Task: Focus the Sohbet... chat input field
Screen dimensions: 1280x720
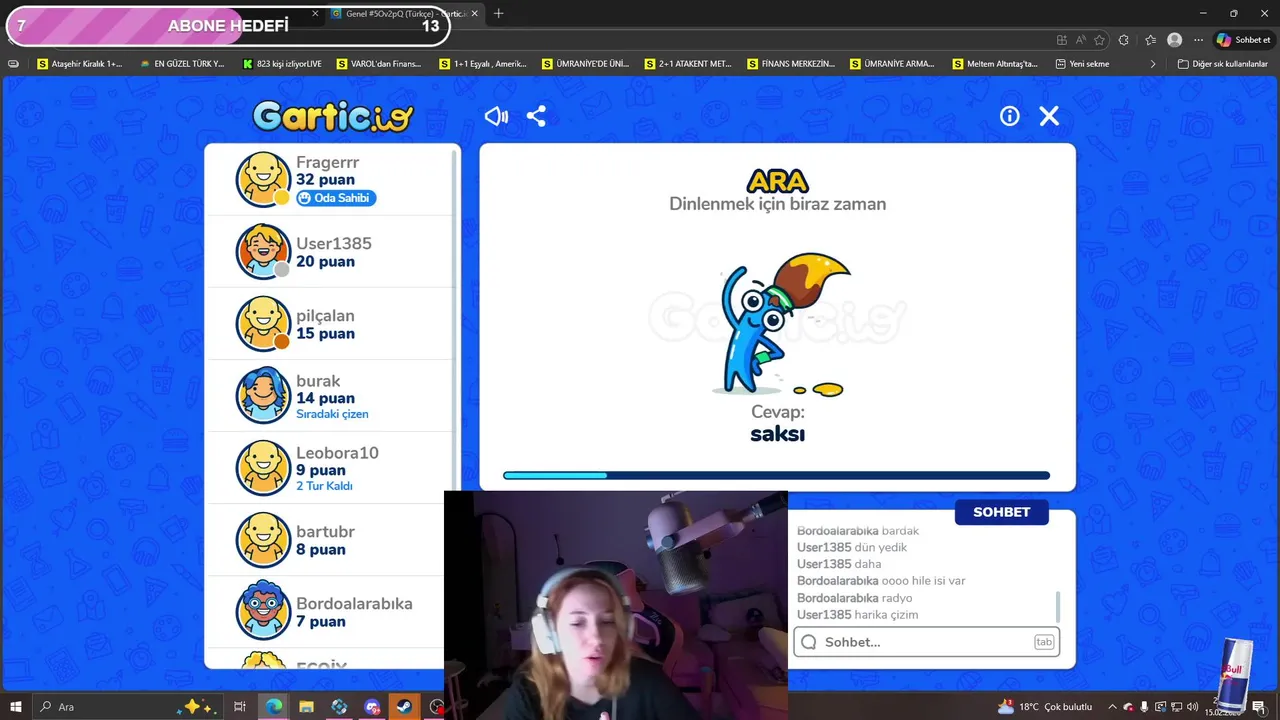Action: tap(926, 642)
